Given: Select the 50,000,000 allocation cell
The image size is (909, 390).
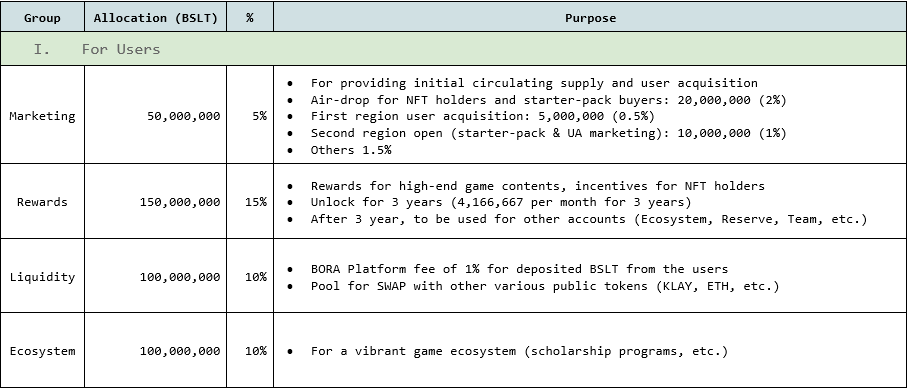Looking at the screenshot, I should [155, 115].
